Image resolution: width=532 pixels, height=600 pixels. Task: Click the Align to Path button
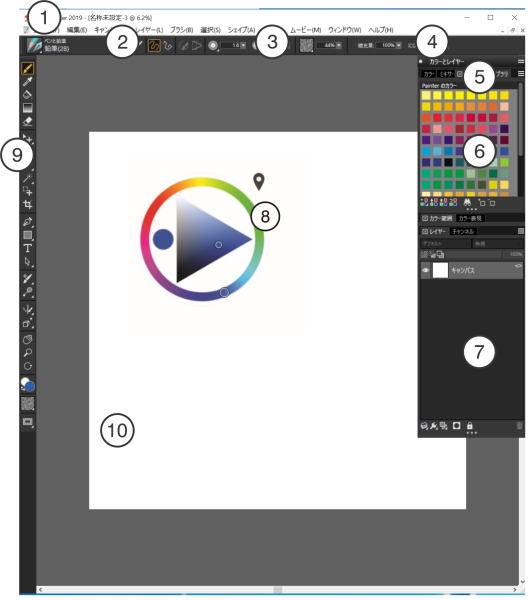[x=184, y=46]
